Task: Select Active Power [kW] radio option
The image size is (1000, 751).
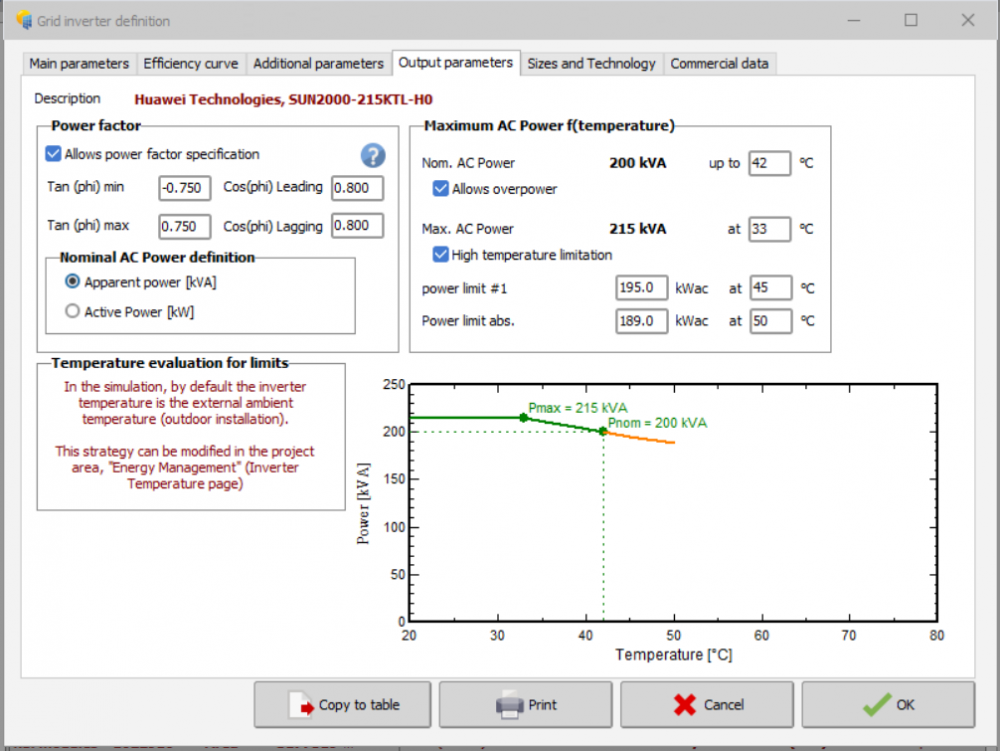Action: pyautogui.click(x=72, y=311)
